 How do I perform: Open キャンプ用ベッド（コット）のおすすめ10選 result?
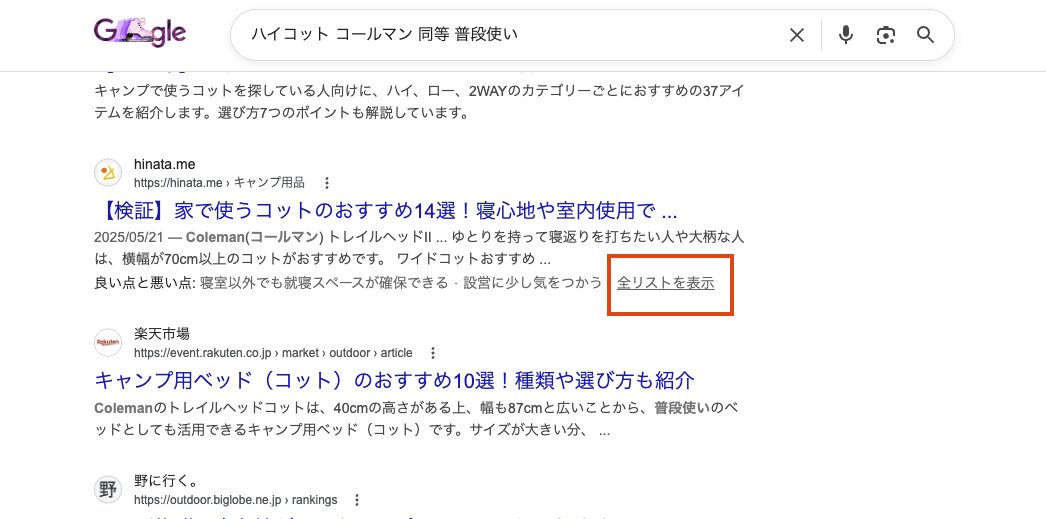click(394, 381)
